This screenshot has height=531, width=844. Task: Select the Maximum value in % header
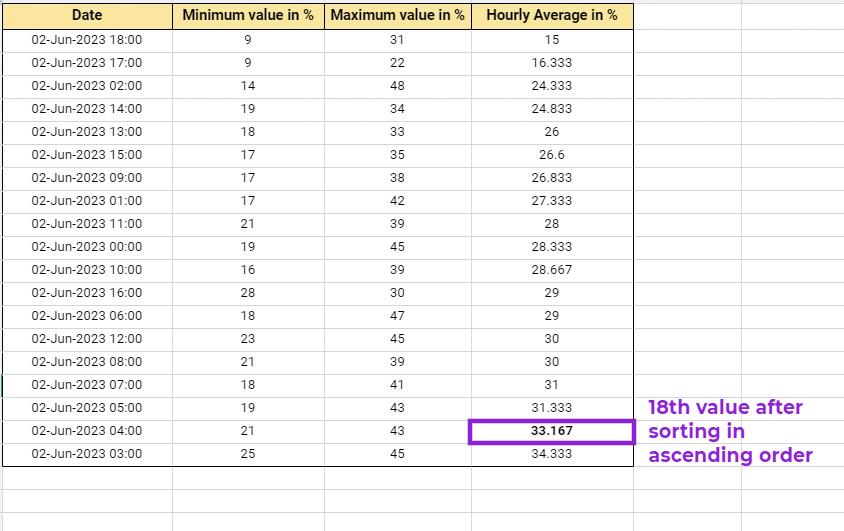[397, 16]
